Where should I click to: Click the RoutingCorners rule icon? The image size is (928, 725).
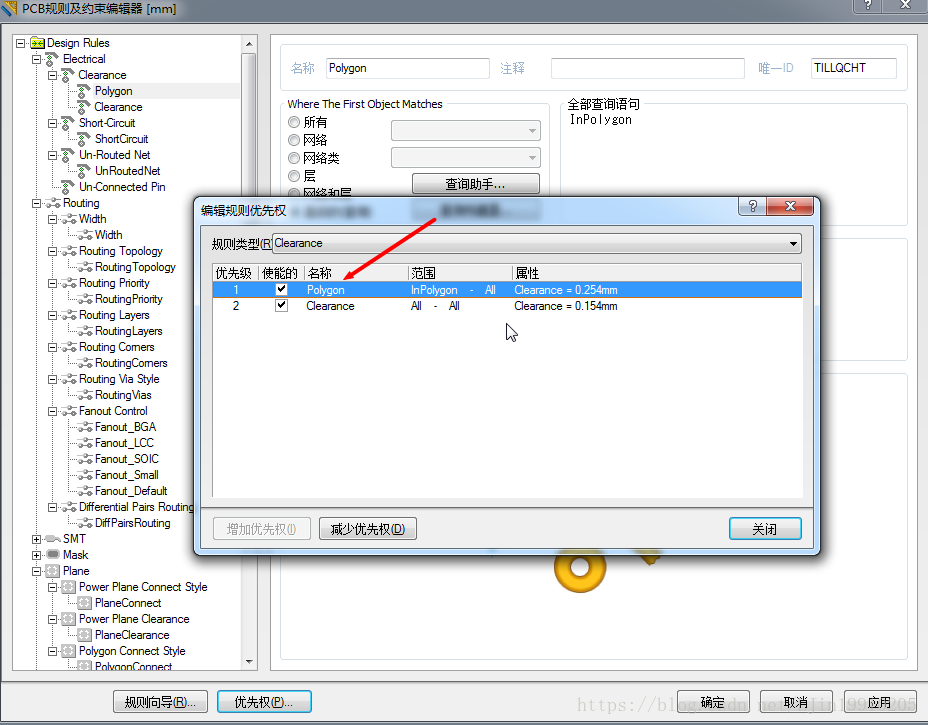tap(85, 363)
